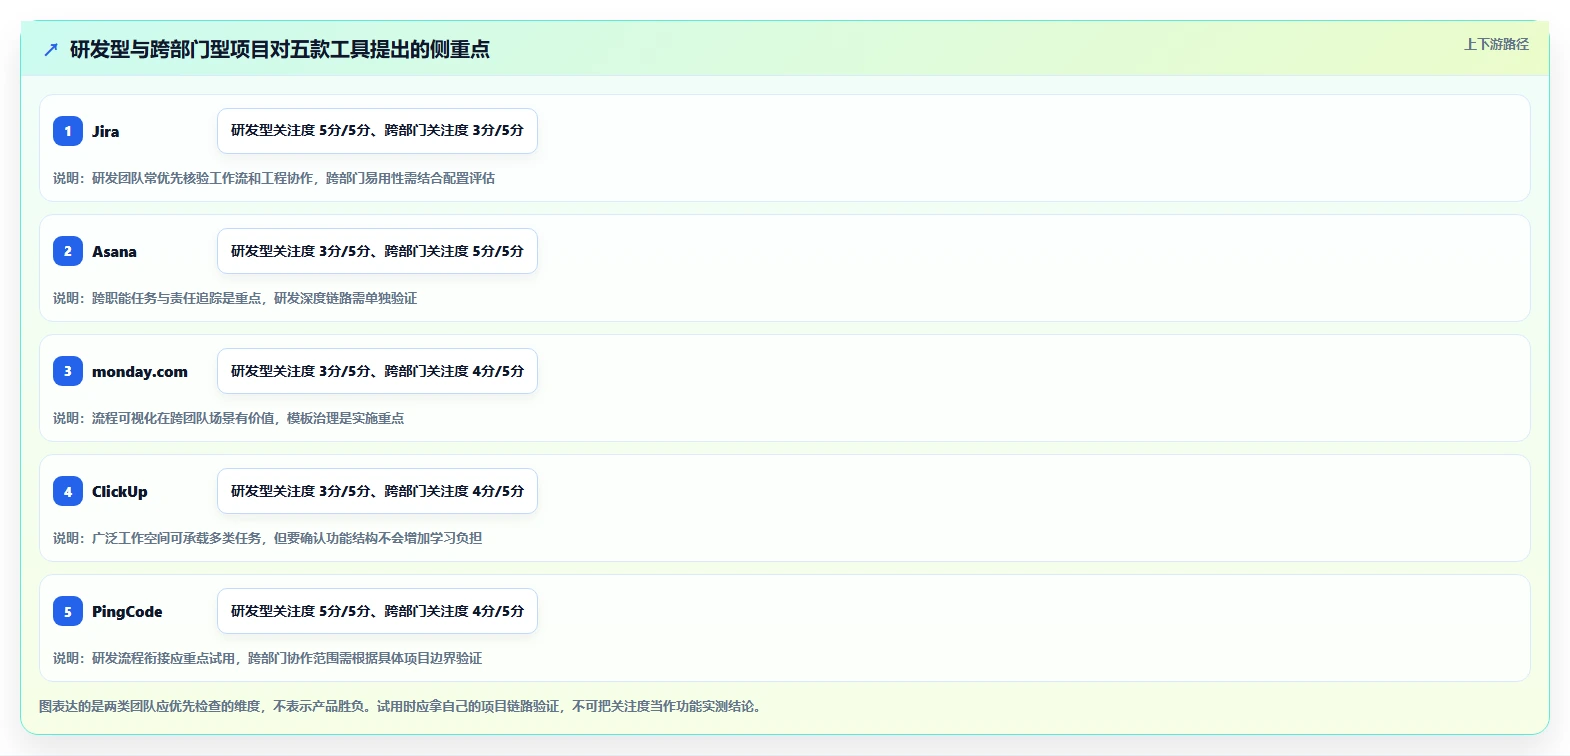Click ClickUp's note 广泛工作空间可承载多类任务
The height and width of the screenshot is (756, 1570).
click(268, 538)
